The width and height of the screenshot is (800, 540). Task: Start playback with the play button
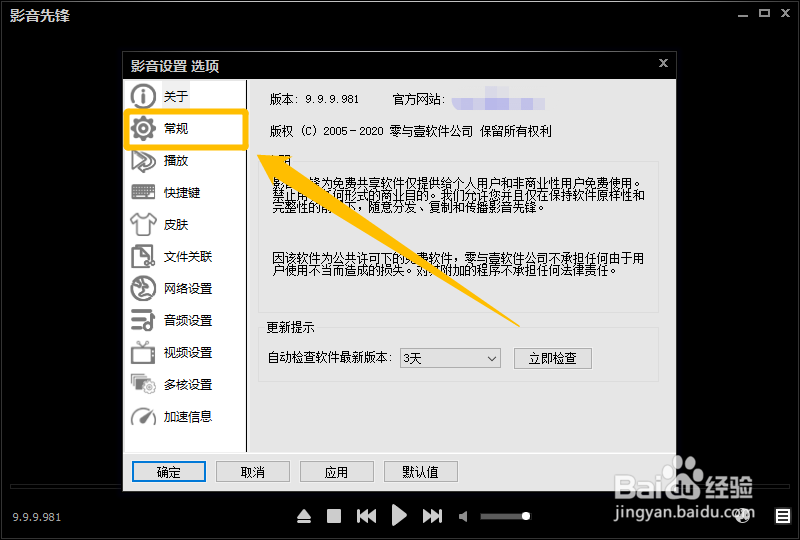(399, 515)
